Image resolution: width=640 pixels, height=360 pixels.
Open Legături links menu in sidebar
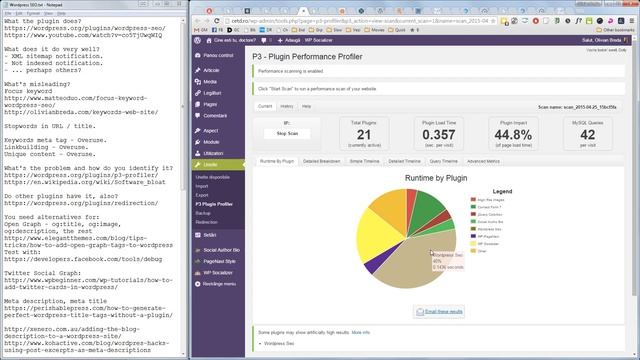click(x=218, y=93)
